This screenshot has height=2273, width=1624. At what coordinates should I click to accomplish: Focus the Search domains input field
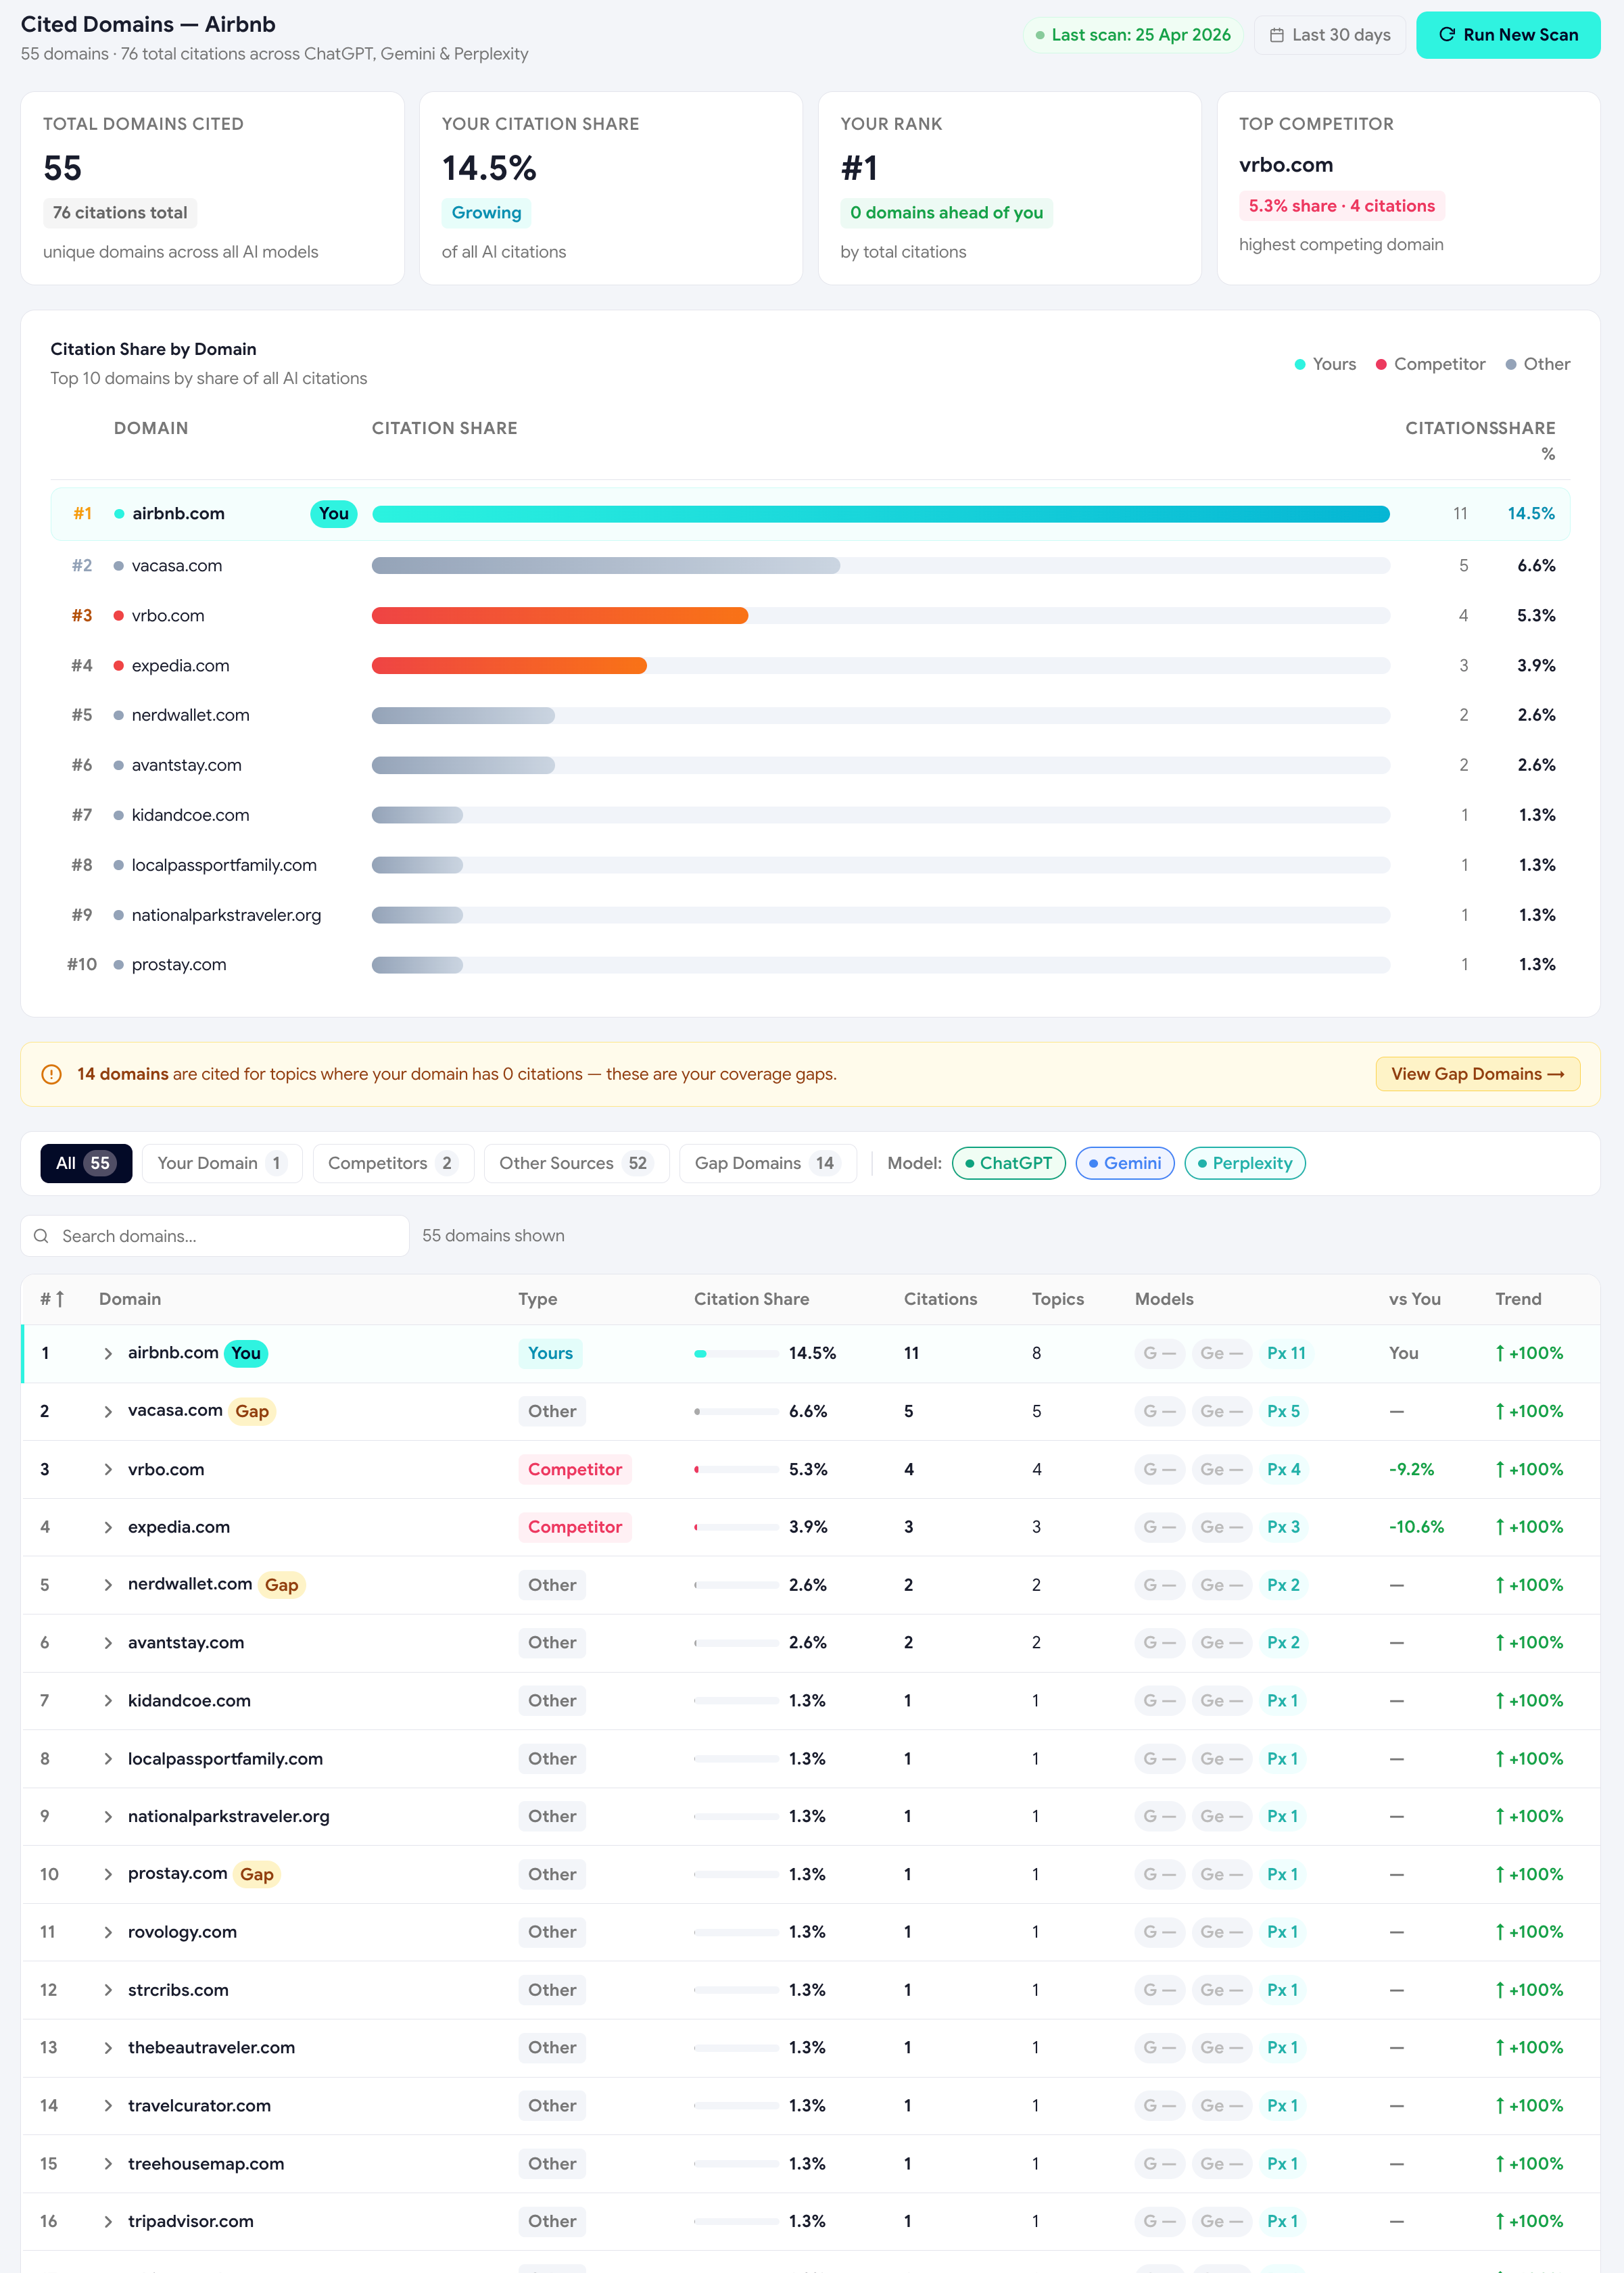(x=215, y=1236)
